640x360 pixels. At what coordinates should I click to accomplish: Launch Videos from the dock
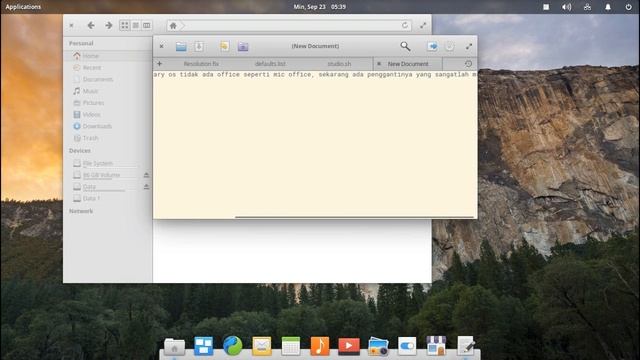pos(349,346)
